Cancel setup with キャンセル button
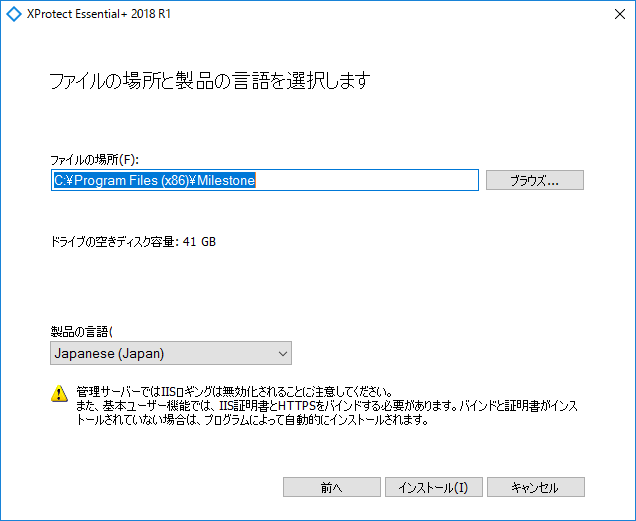Screen dimensions: 636x521 535,487
